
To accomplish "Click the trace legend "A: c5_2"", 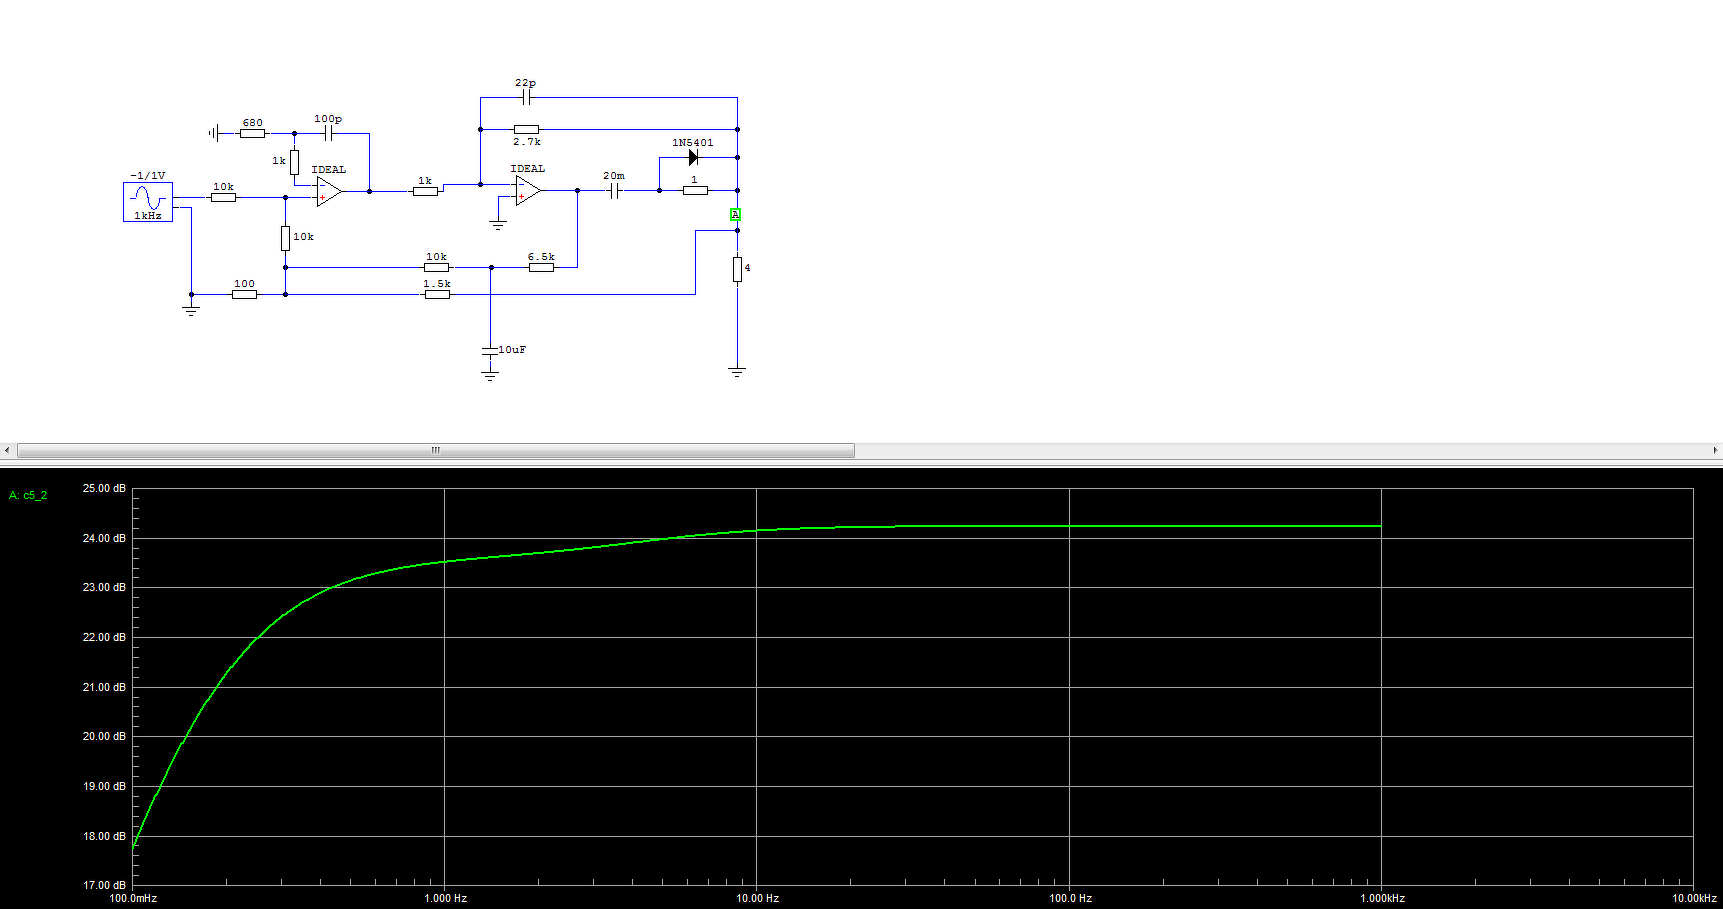I will pos(28,495).
